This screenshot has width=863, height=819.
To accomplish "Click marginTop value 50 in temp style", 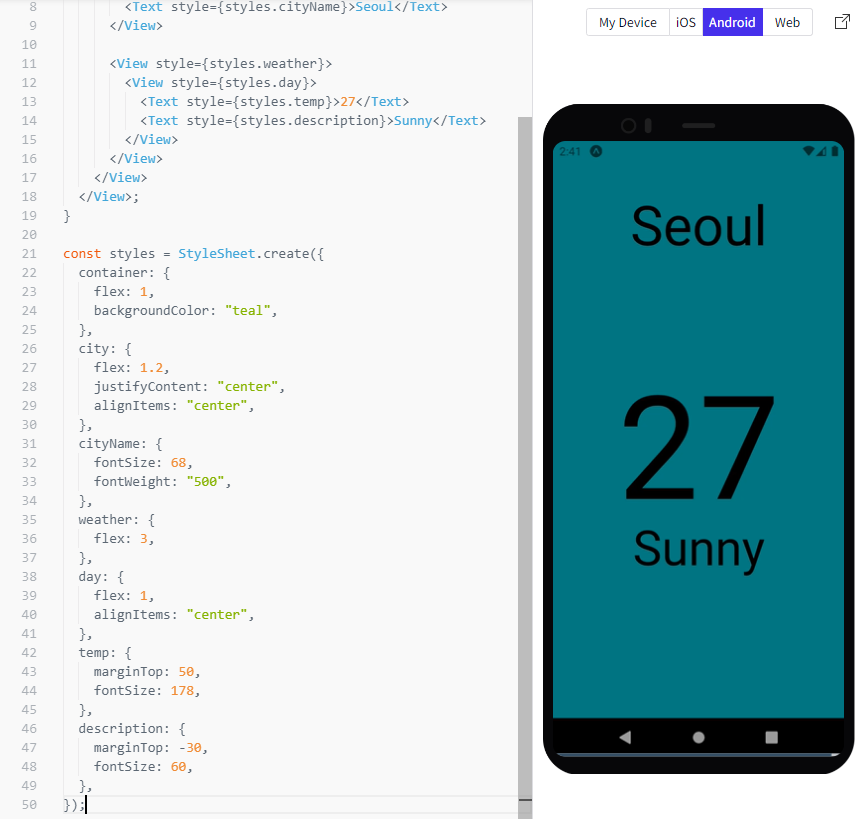I will [186, 672].
